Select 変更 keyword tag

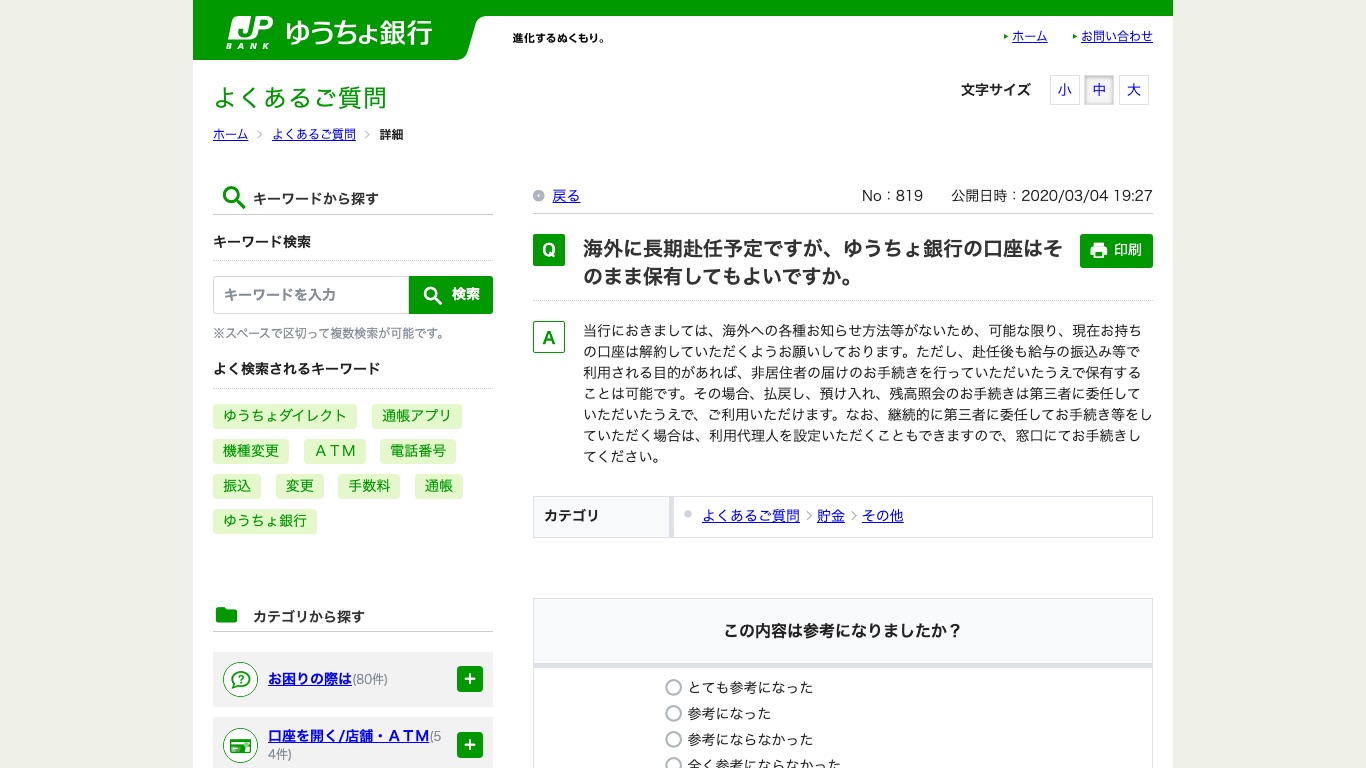300,486
